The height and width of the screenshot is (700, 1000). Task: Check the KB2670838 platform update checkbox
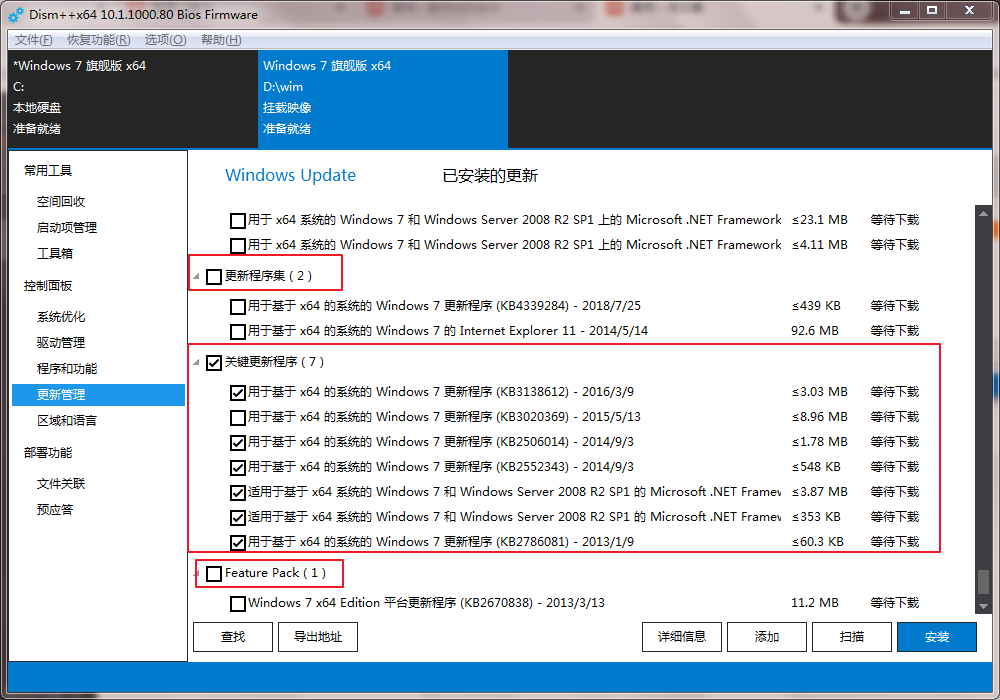pos(238,604)
